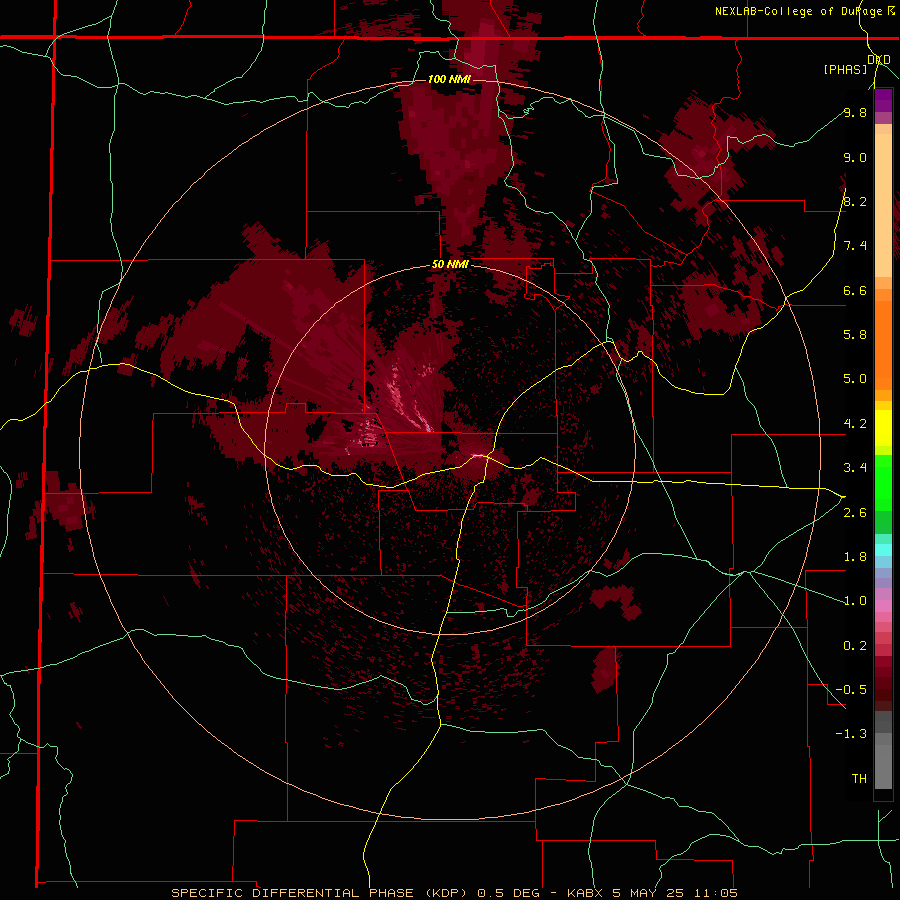The width and height of the screenshot is (900, 900).
Task: Click the 1.8 scale value label
Action: click(855, 557)
